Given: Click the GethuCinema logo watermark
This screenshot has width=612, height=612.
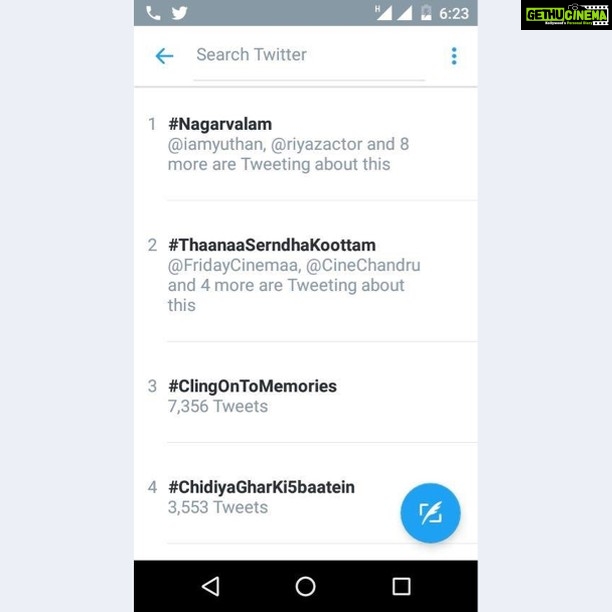Looking at the screenshot, I should (566, 15).
